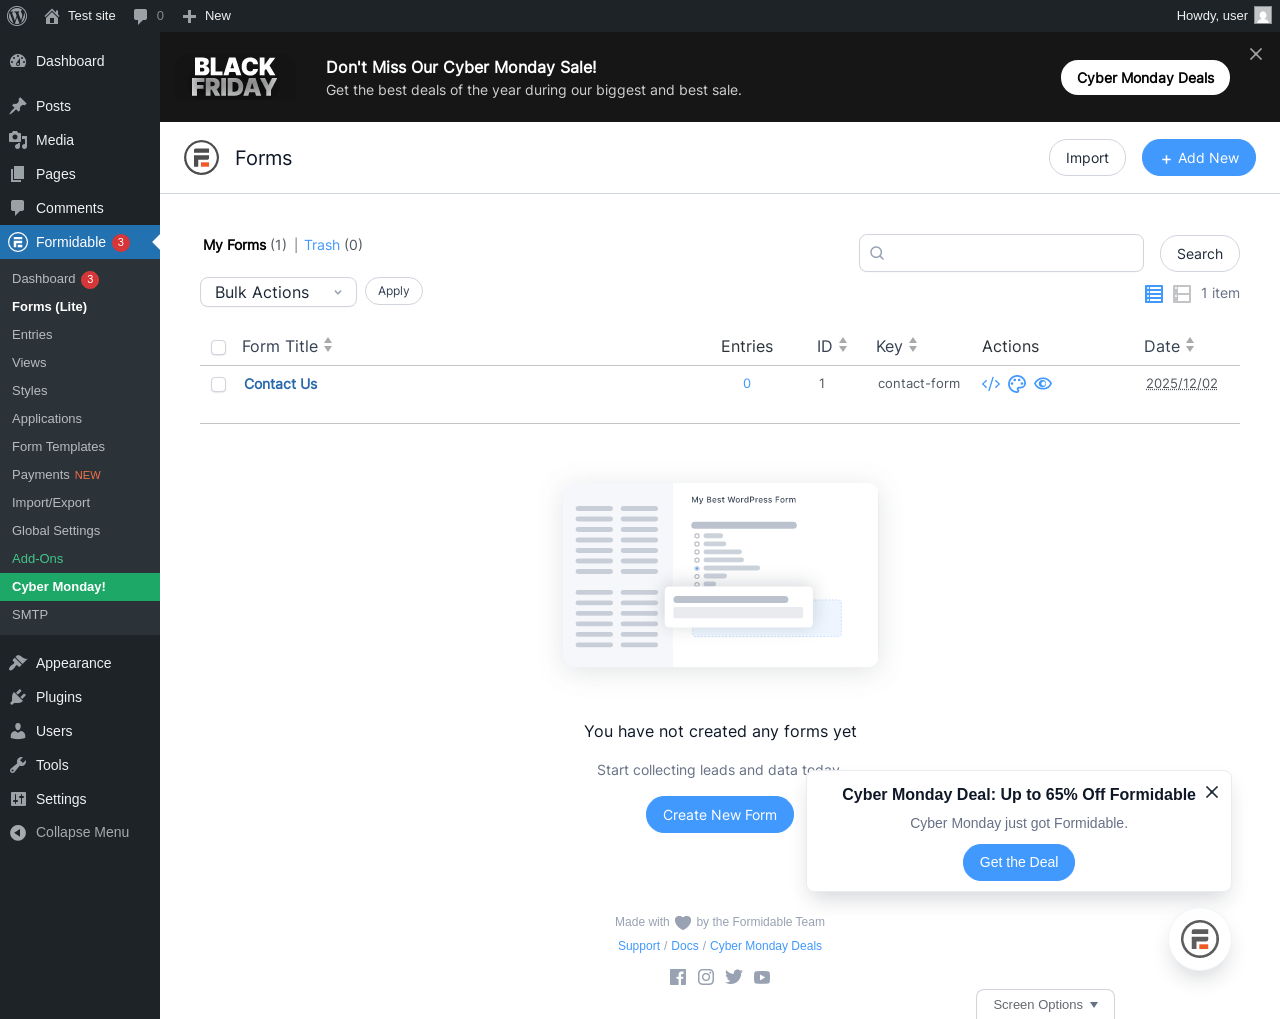Open the Instagram social icon
Screen dimensions: 1280x1019
tap(706, 977)
